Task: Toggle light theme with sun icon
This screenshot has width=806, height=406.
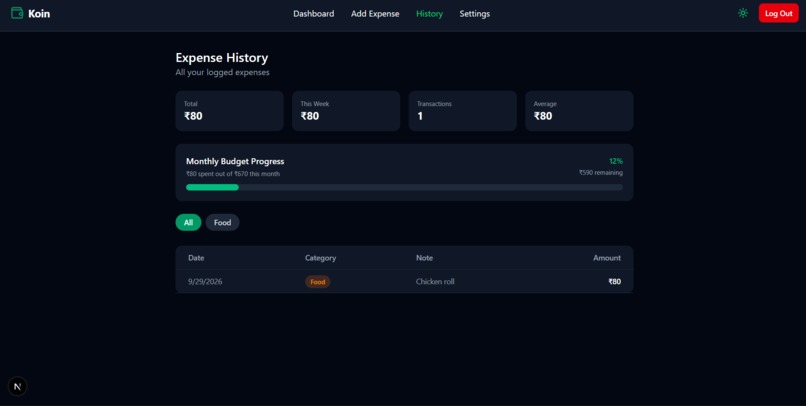Action: [743, 13]
